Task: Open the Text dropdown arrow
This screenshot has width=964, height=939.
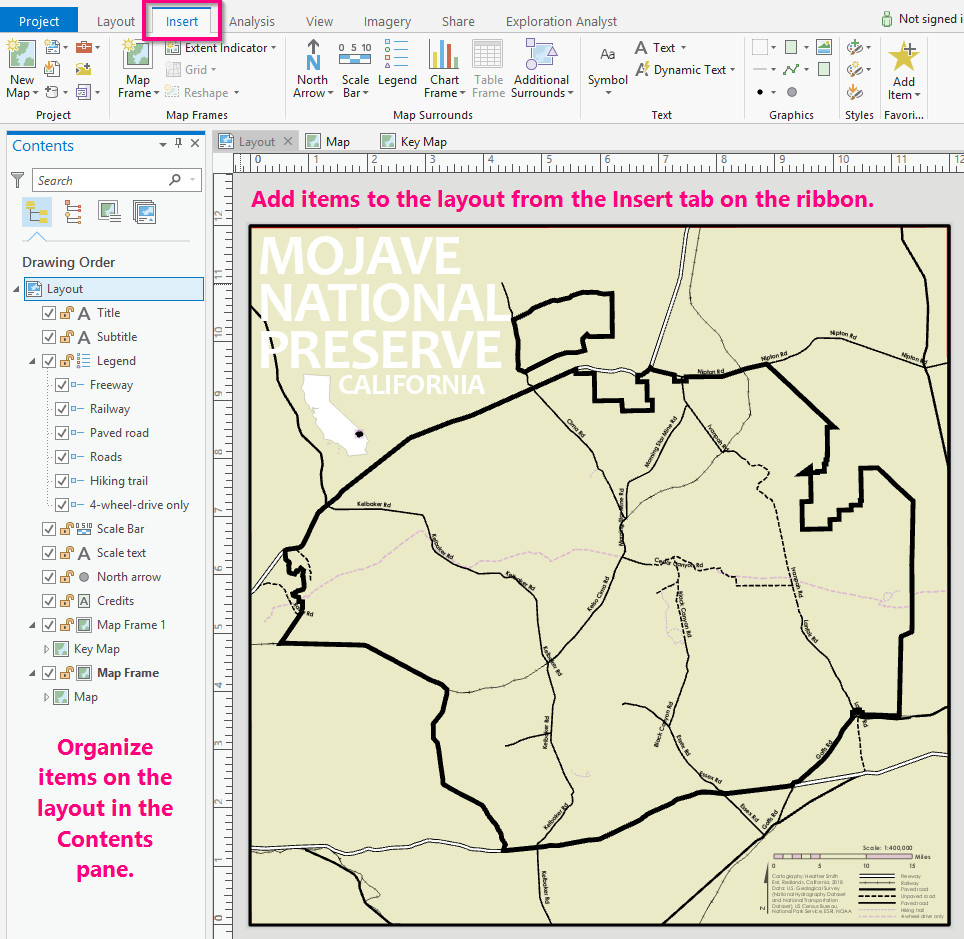Action: click(684, 48)
